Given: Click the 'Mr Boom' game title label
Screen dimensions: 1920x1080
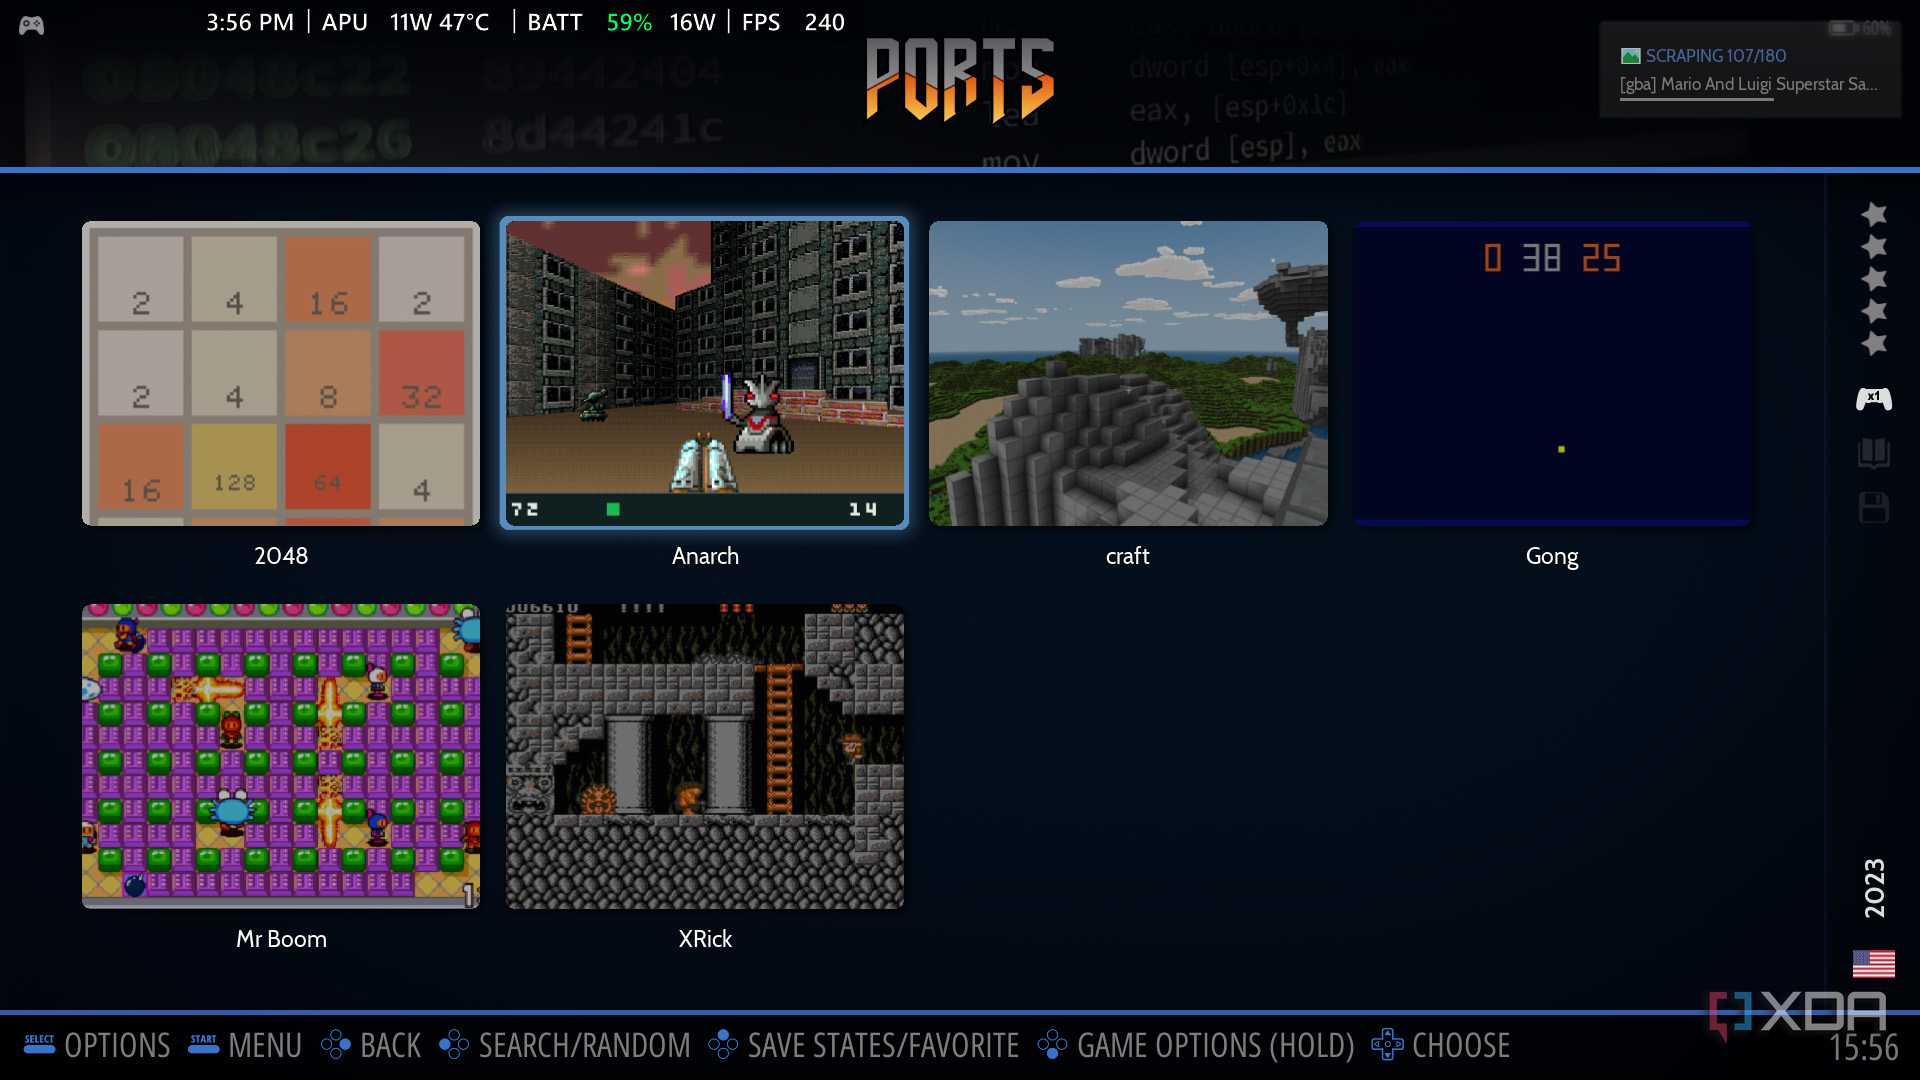Looking at the screenshot, I should coord(281,939).
